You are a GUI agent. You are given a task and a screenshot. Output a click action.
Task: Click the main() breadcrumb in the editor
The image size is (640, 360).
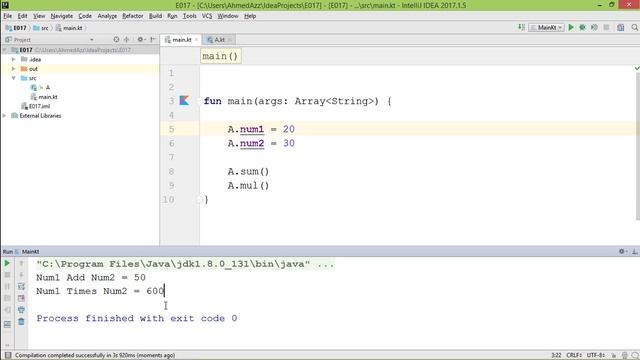tap(220, 56)
